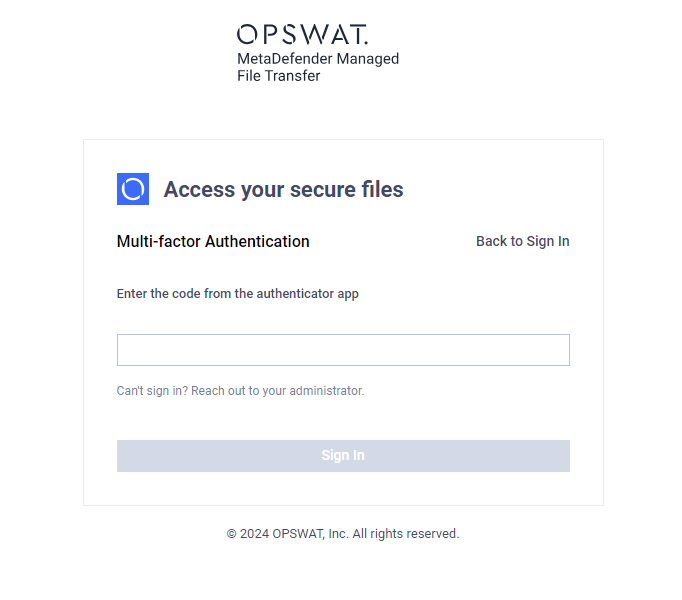This screenshot has width=682, height=600.
Task: Click the Enter the code instruction label
Action: (x=237, y=294)
